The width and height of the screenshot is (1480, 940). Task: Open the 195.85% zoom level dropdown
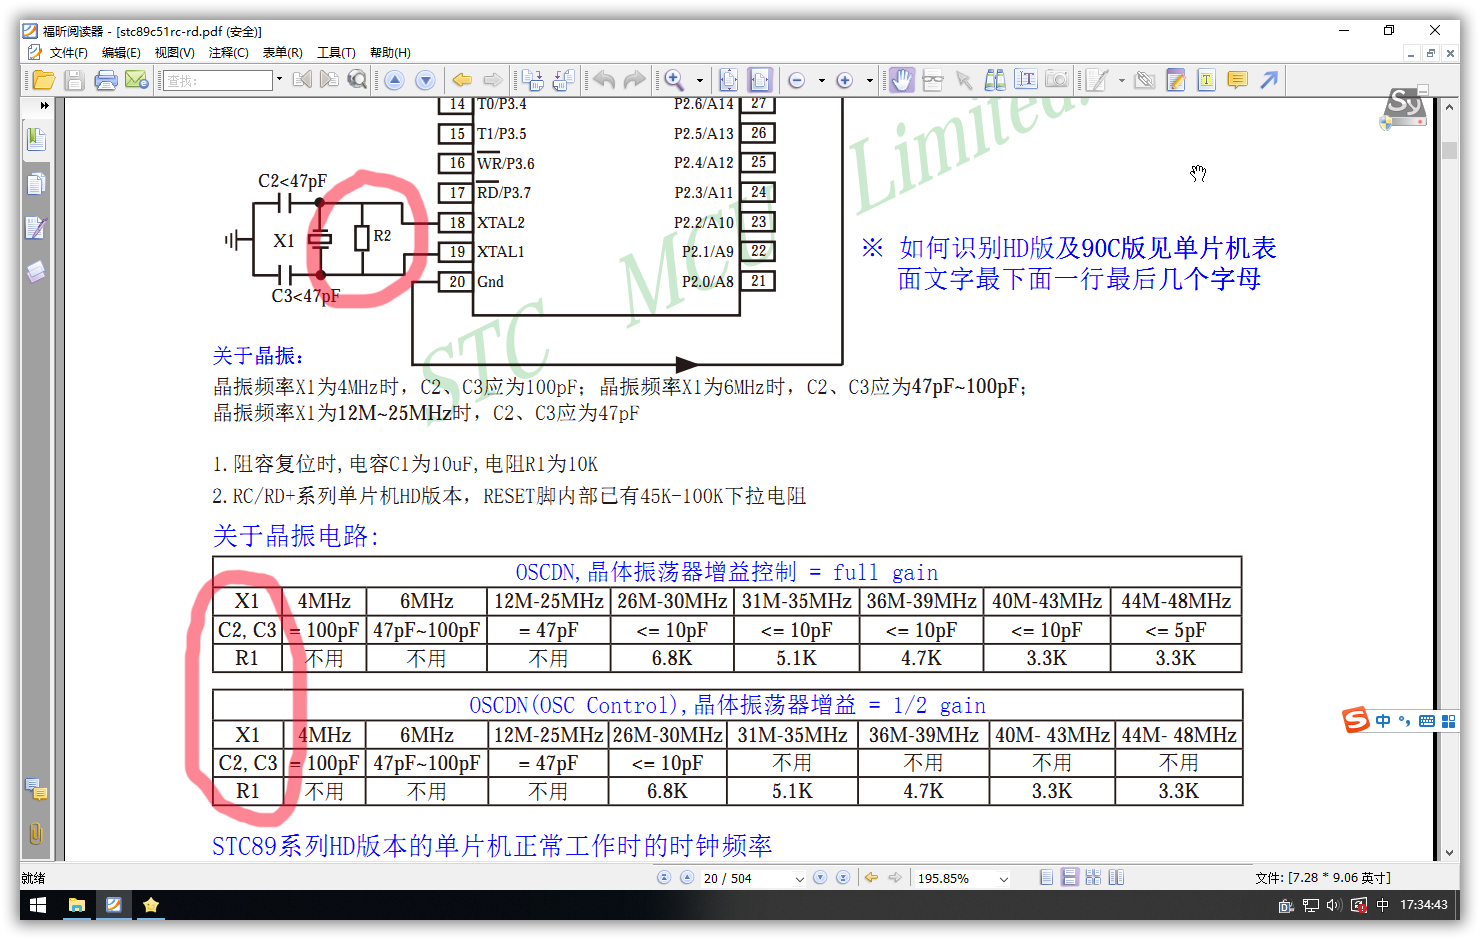1004,879
